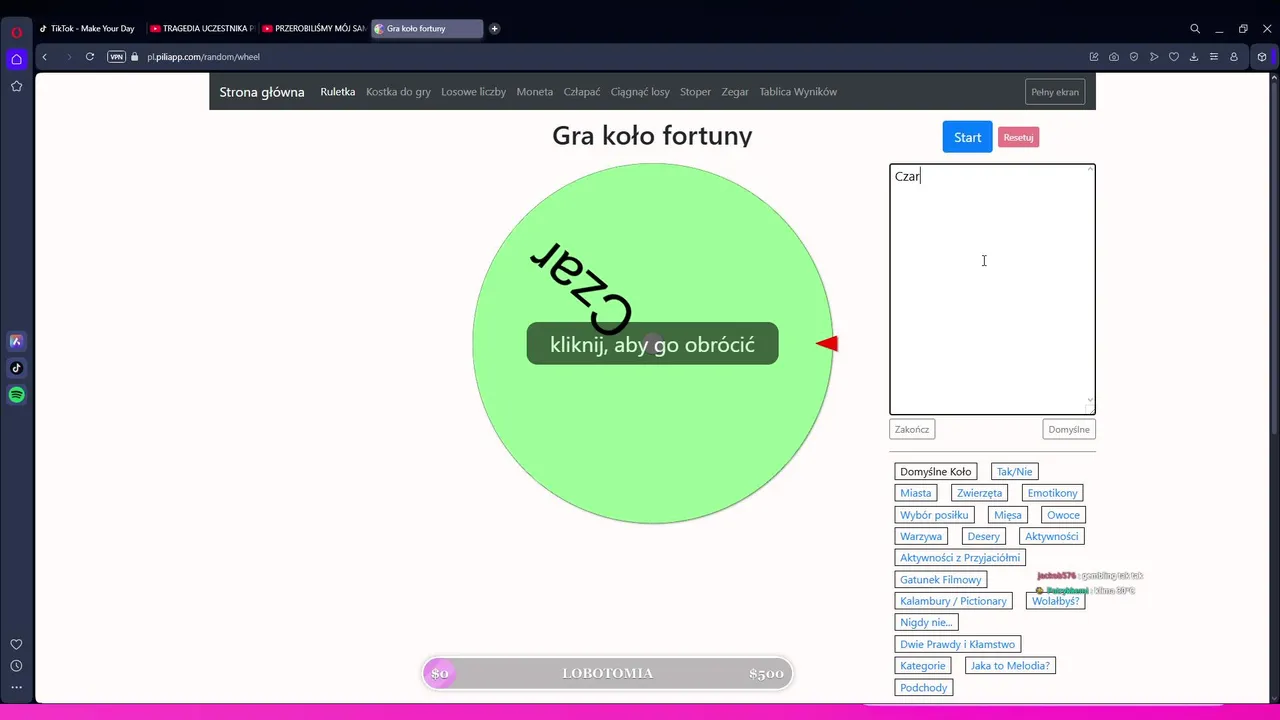The image size is (1280, 720).
Task: Click inside the wheel entries text area
Action: pos(992,290)
